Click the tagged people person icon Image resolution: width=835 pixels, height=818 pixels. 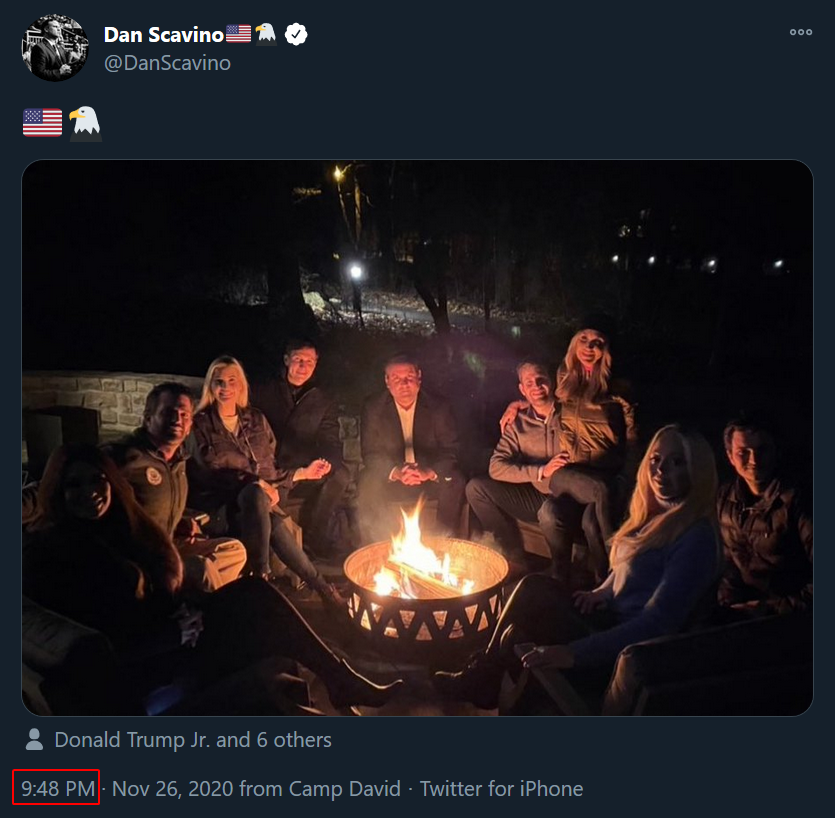(34, 740)
